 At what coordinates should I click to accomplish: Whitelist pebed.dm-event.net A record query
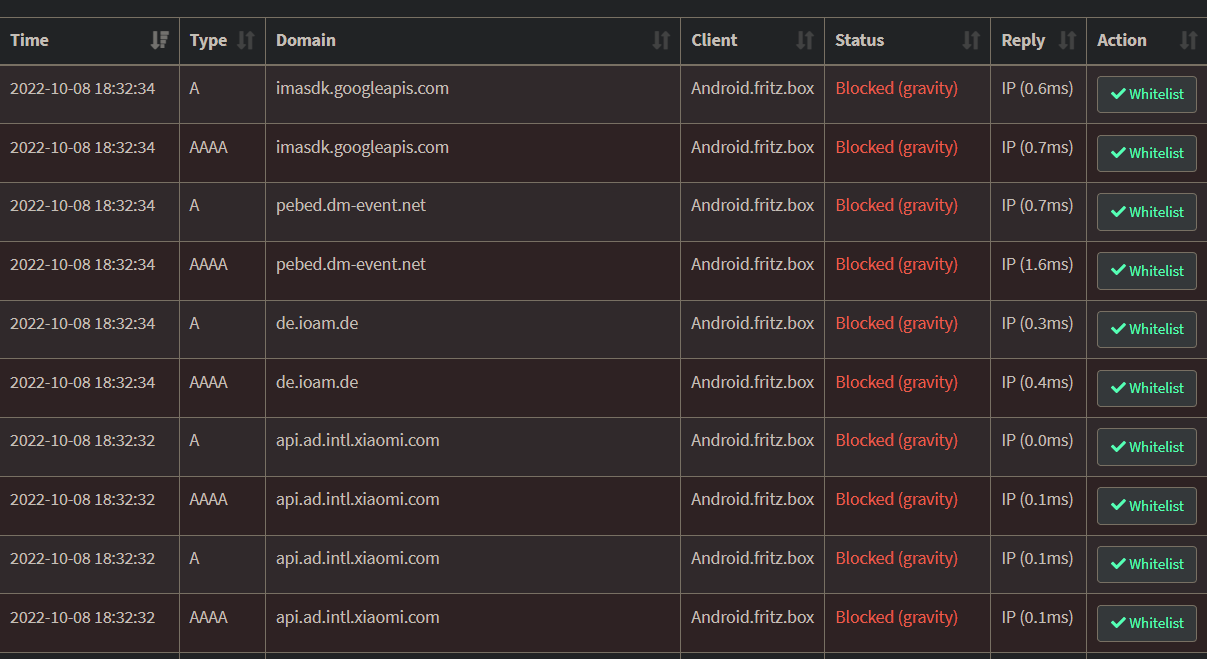[x=1146, y=212]
